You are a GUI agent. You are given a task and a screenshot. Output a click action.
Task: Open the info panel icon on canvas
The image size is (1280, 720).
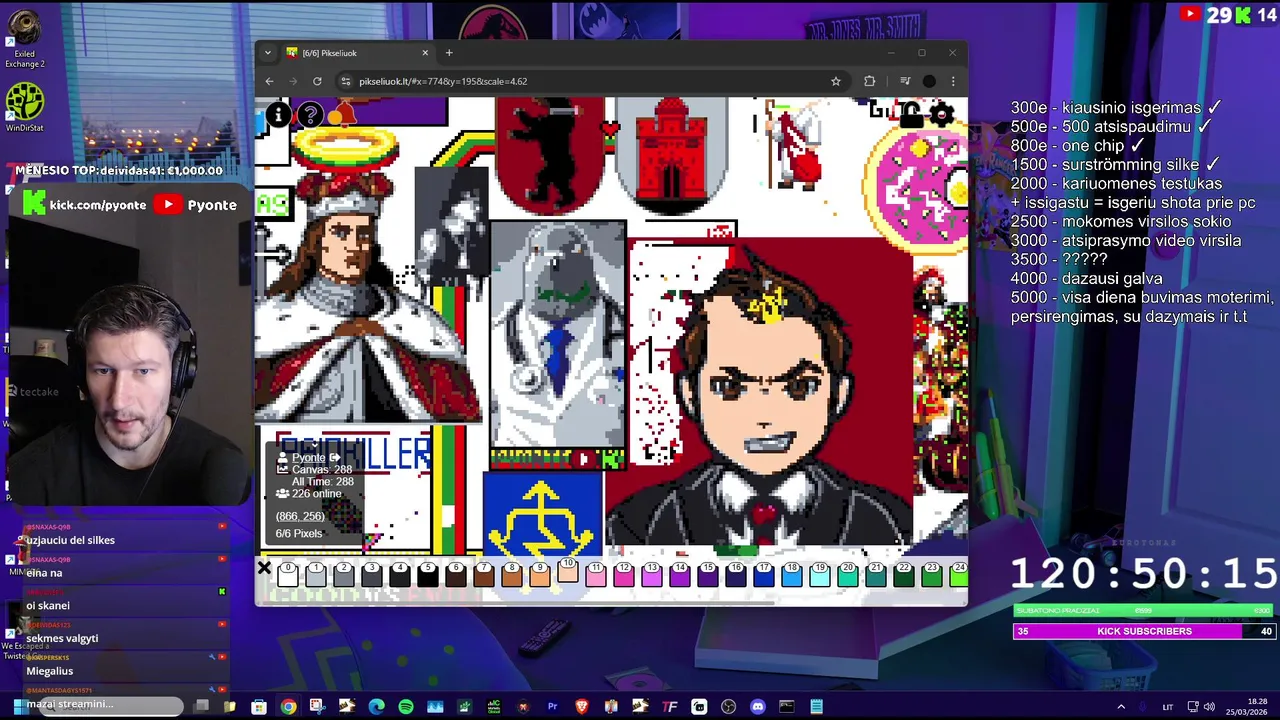278,116
